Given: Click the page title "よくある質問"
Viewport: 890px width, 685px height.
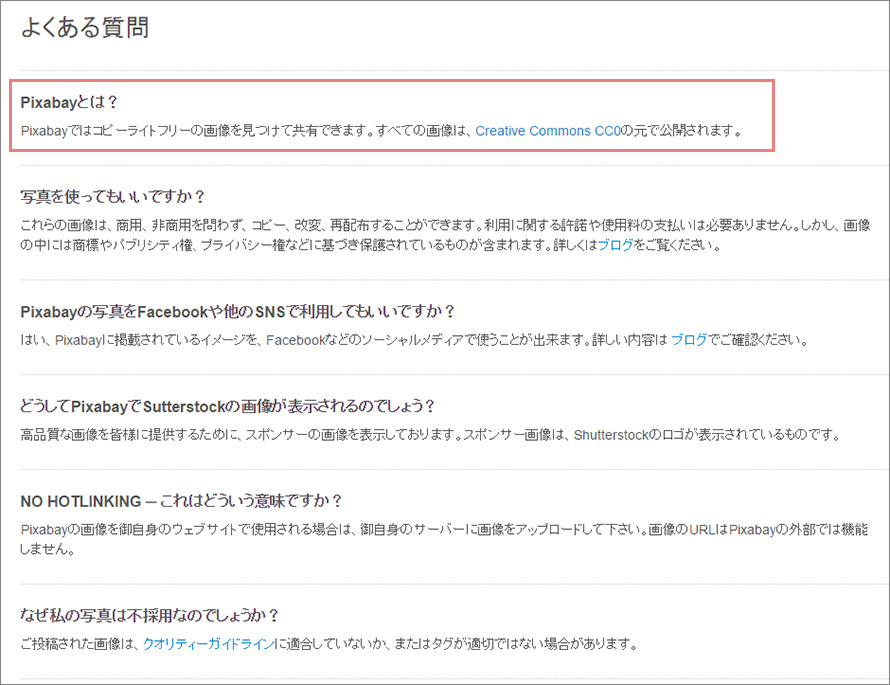Looking at the screenshot, I should click(85, 27).
